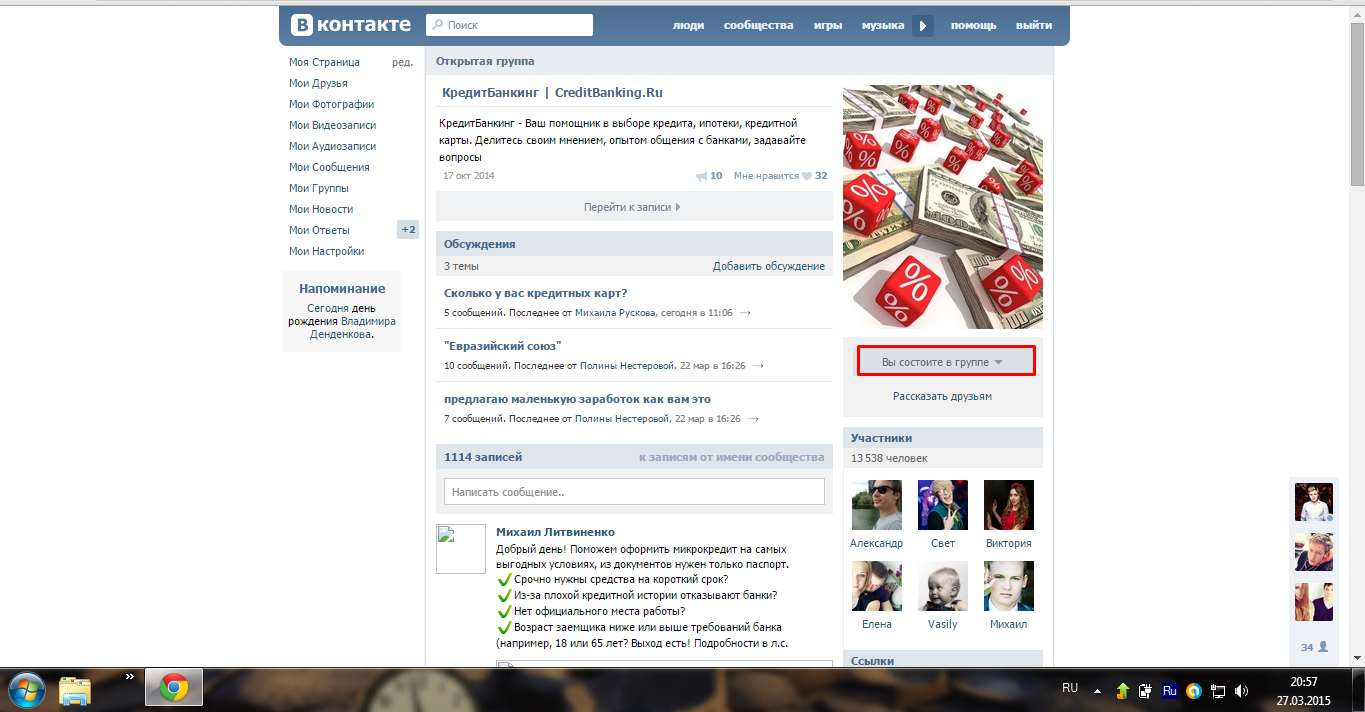1365x712 pixels.
Task: Click the '32' likes count
Action: [x=821, y=176]
